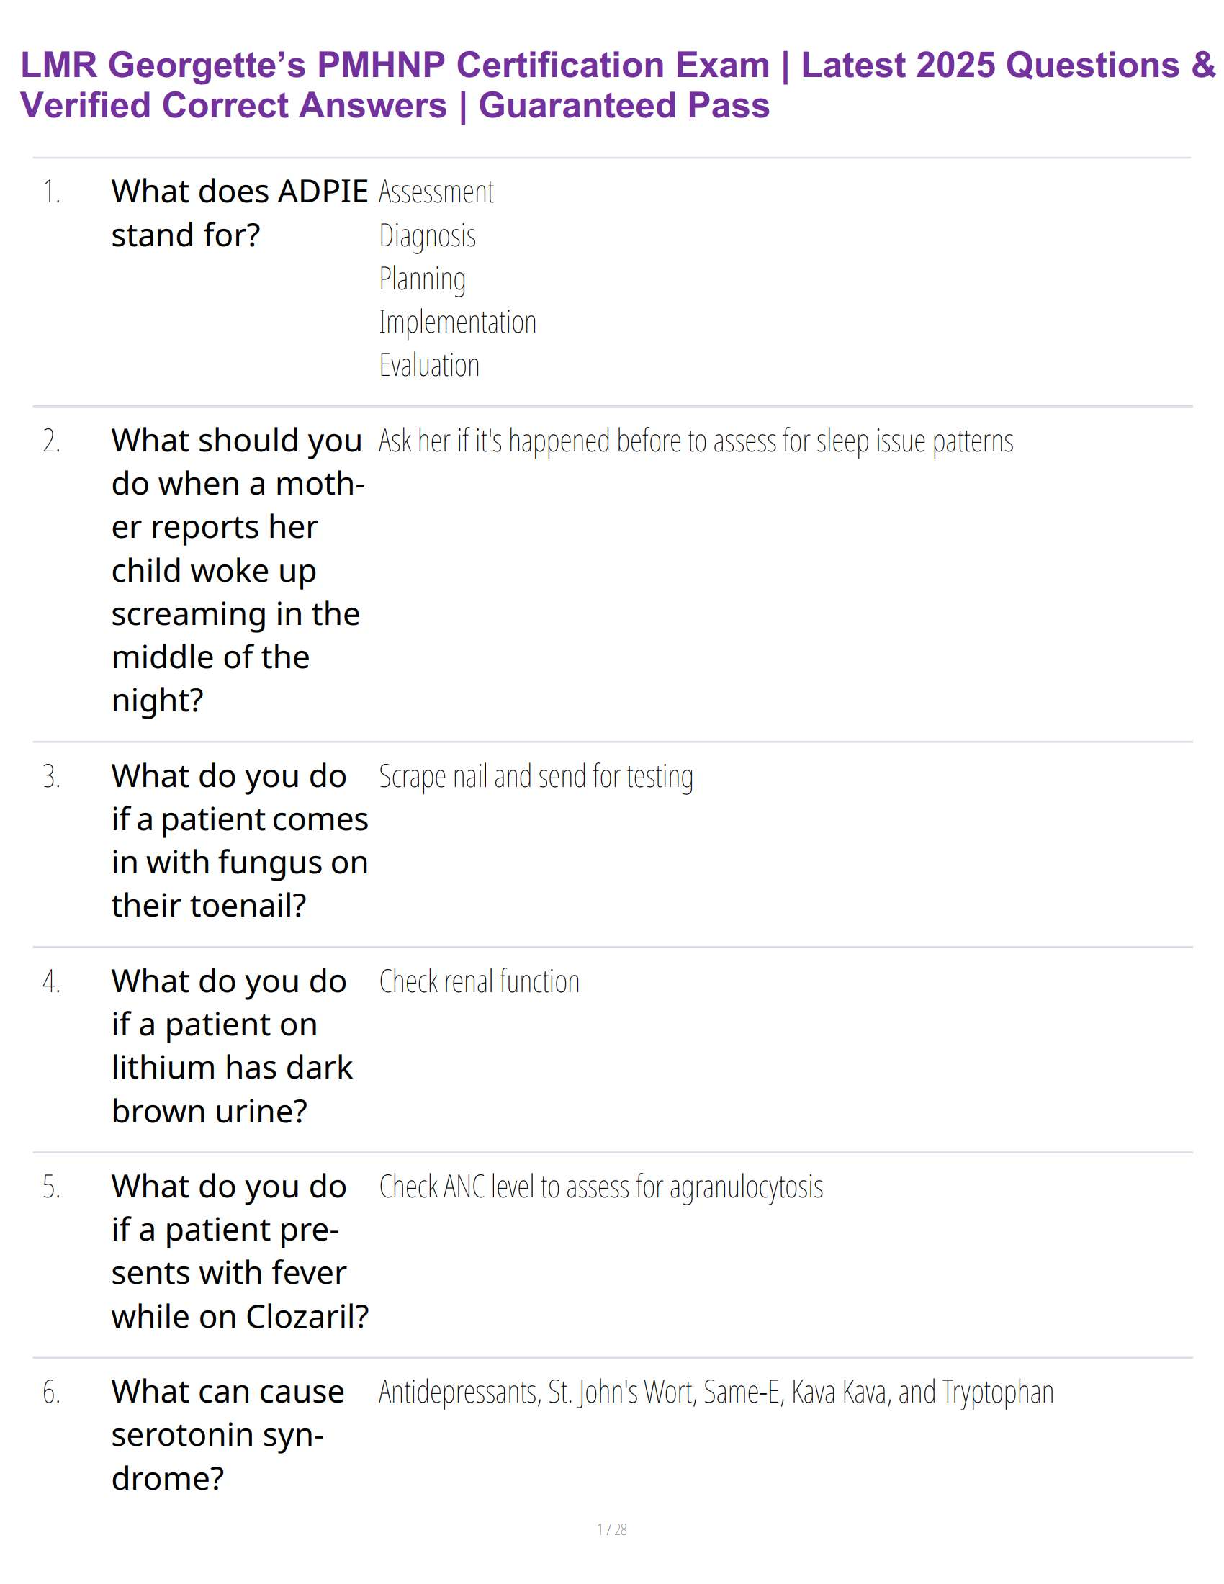Click the page number 1 / 28 footer
The width and height of the screenshot is (1224, 1584).
tap(612, 1529)
